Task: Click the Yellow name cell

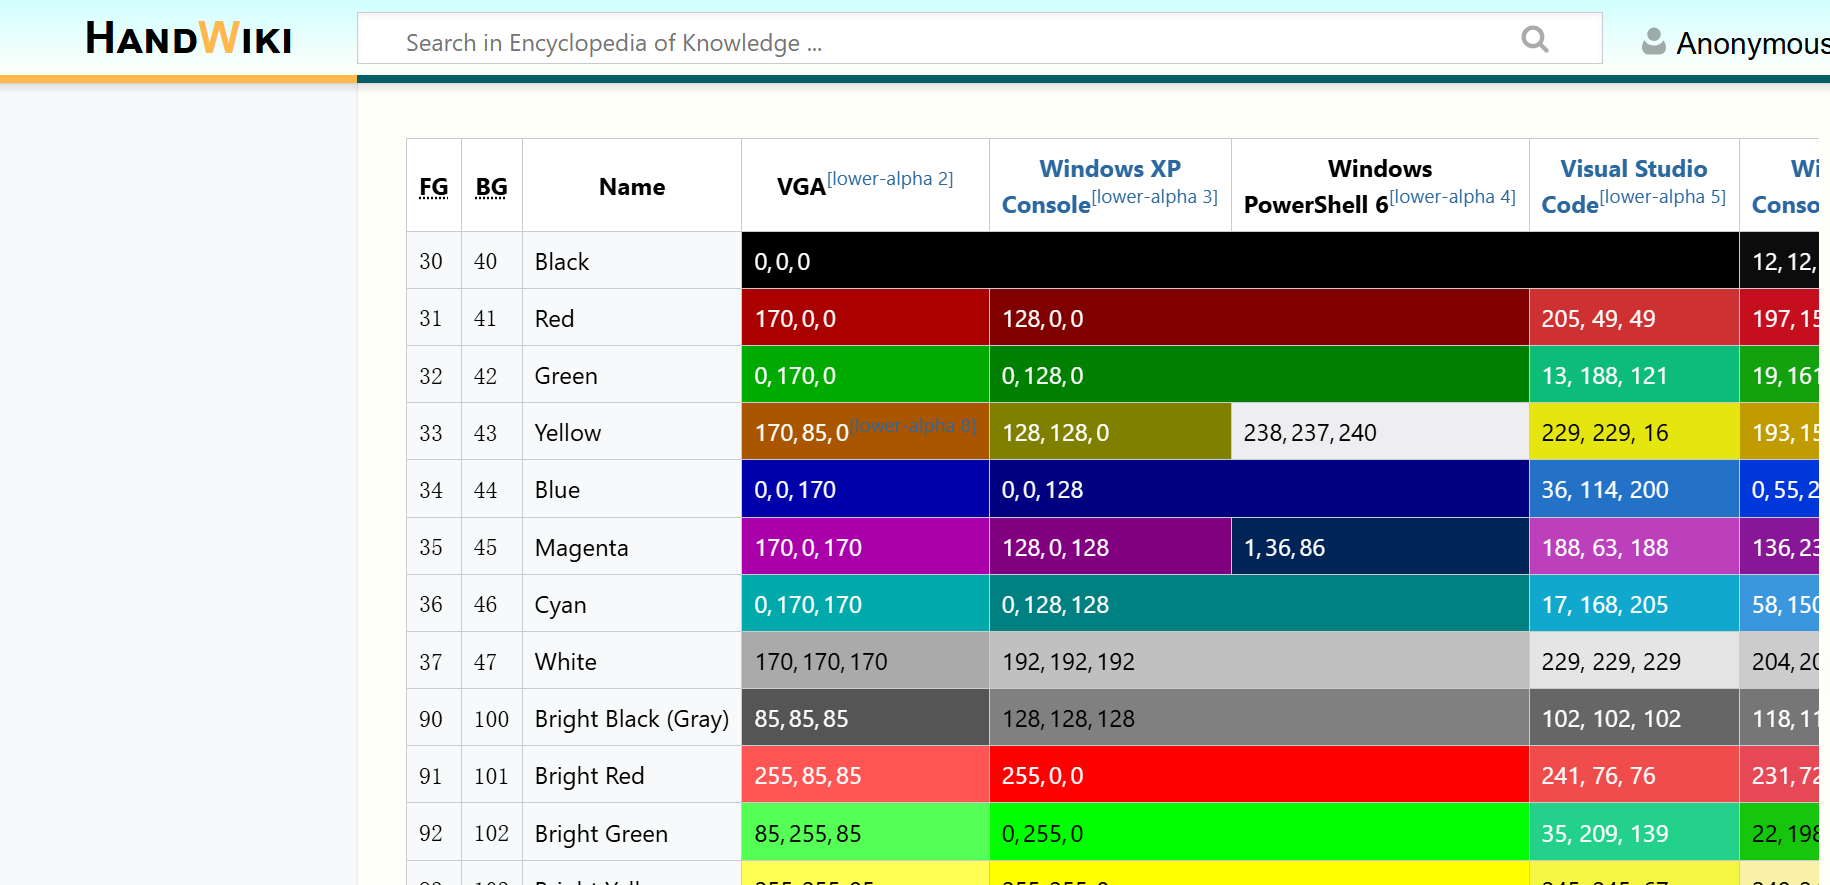Action: point(632,432)
